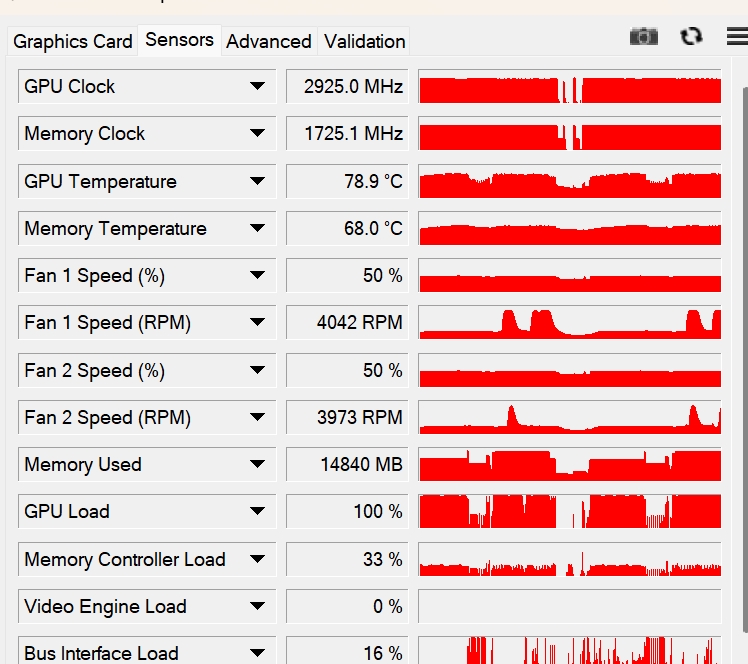The height and width of the screenshot is (664, 748).
Task: Open the Advanced tab
Action: point(269,41)
